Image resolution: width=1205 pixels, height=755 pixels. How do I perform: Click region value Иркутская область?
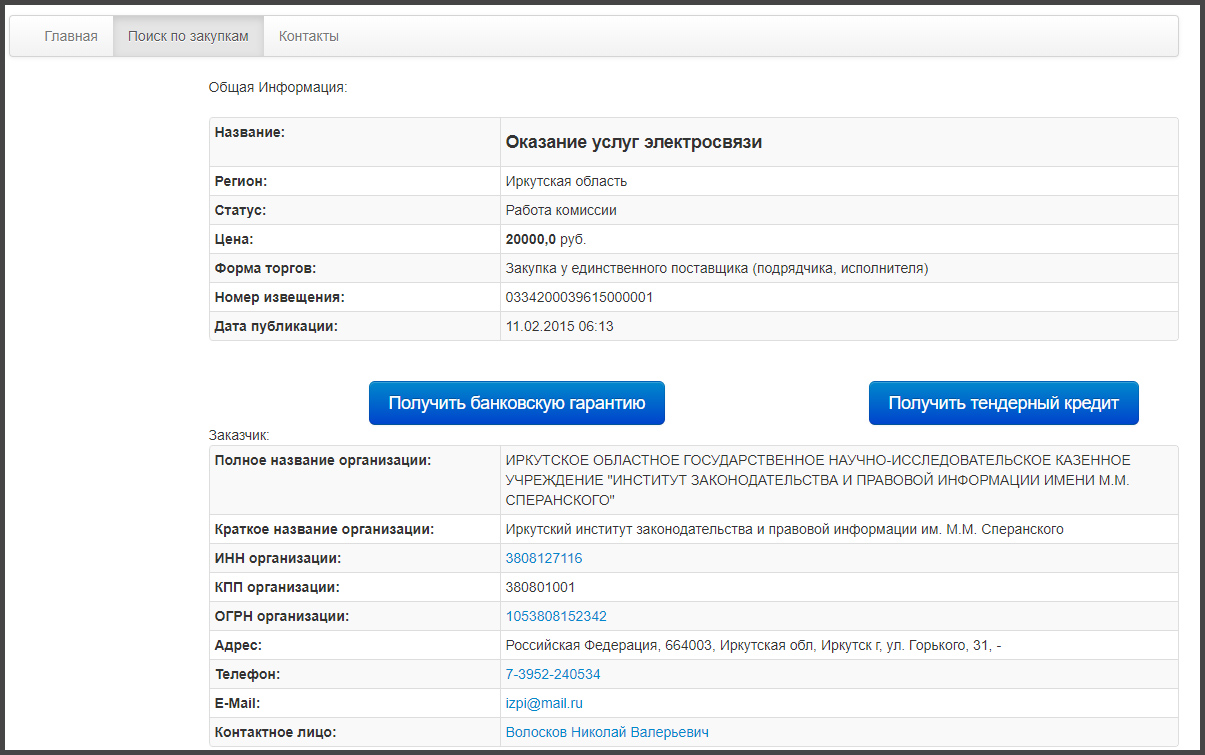(x=566, y=181)
